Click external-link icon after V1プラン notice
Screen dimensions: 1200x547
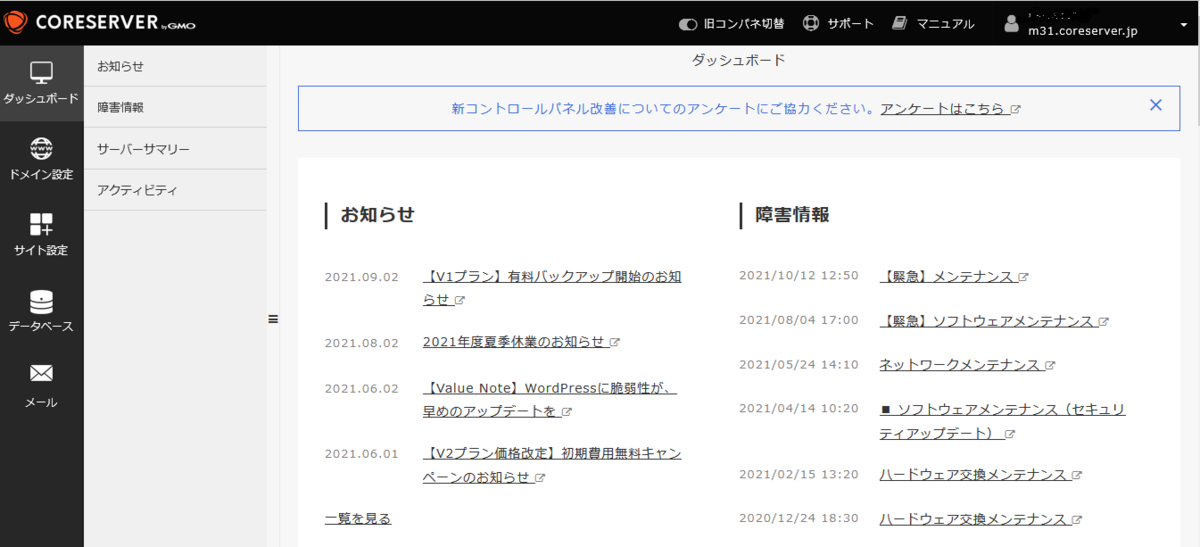coord(460,300)
